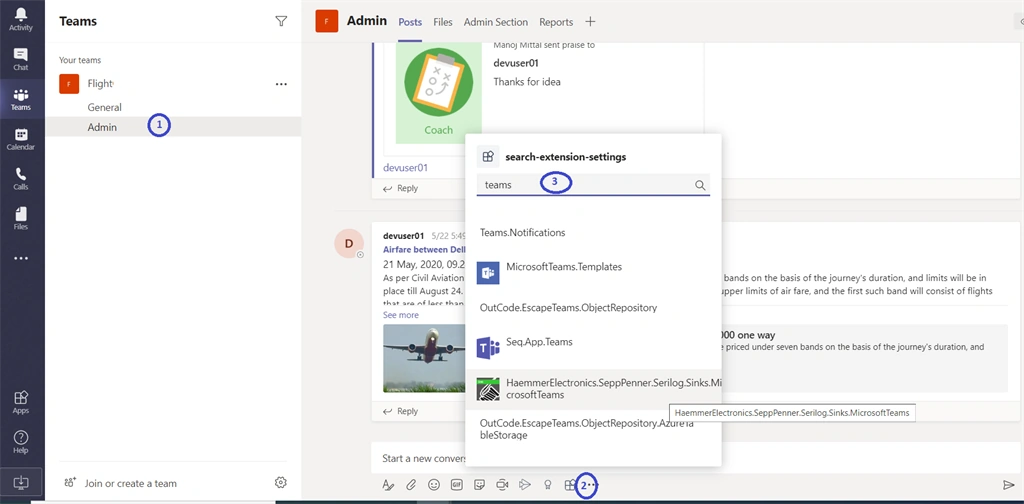Open the Activity feed icon
The image size is (1024, 504).
click(x=21, y=19)
